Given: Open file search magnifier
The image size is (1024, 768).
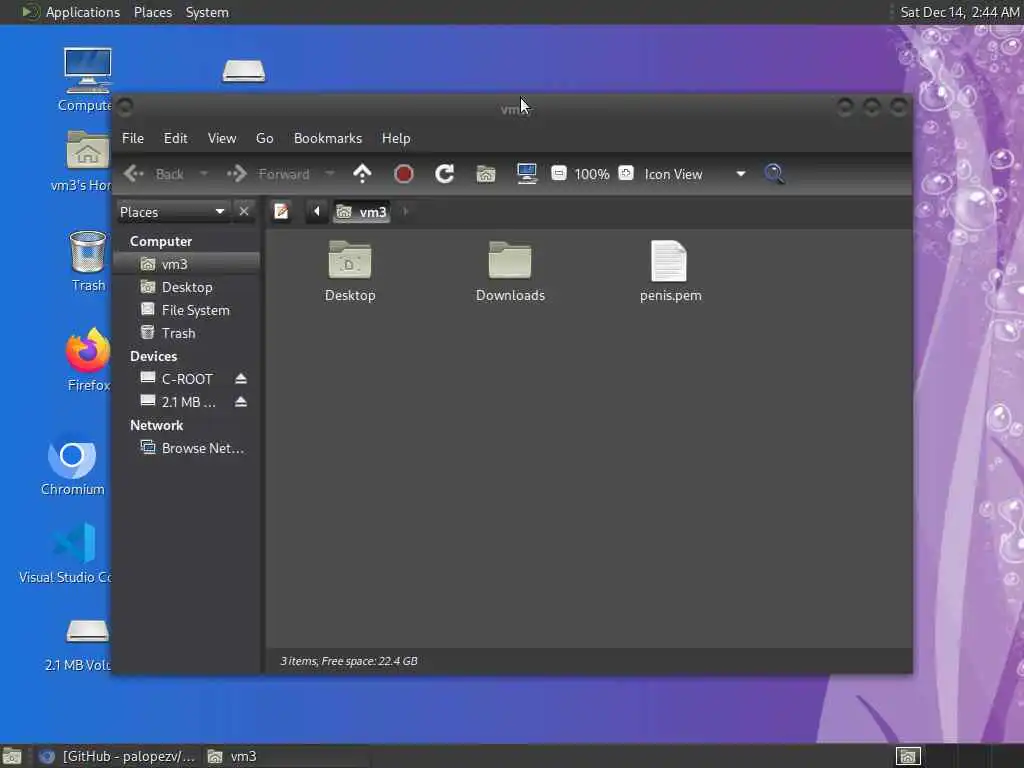Looking at the screenshot, I should (775, 174).
